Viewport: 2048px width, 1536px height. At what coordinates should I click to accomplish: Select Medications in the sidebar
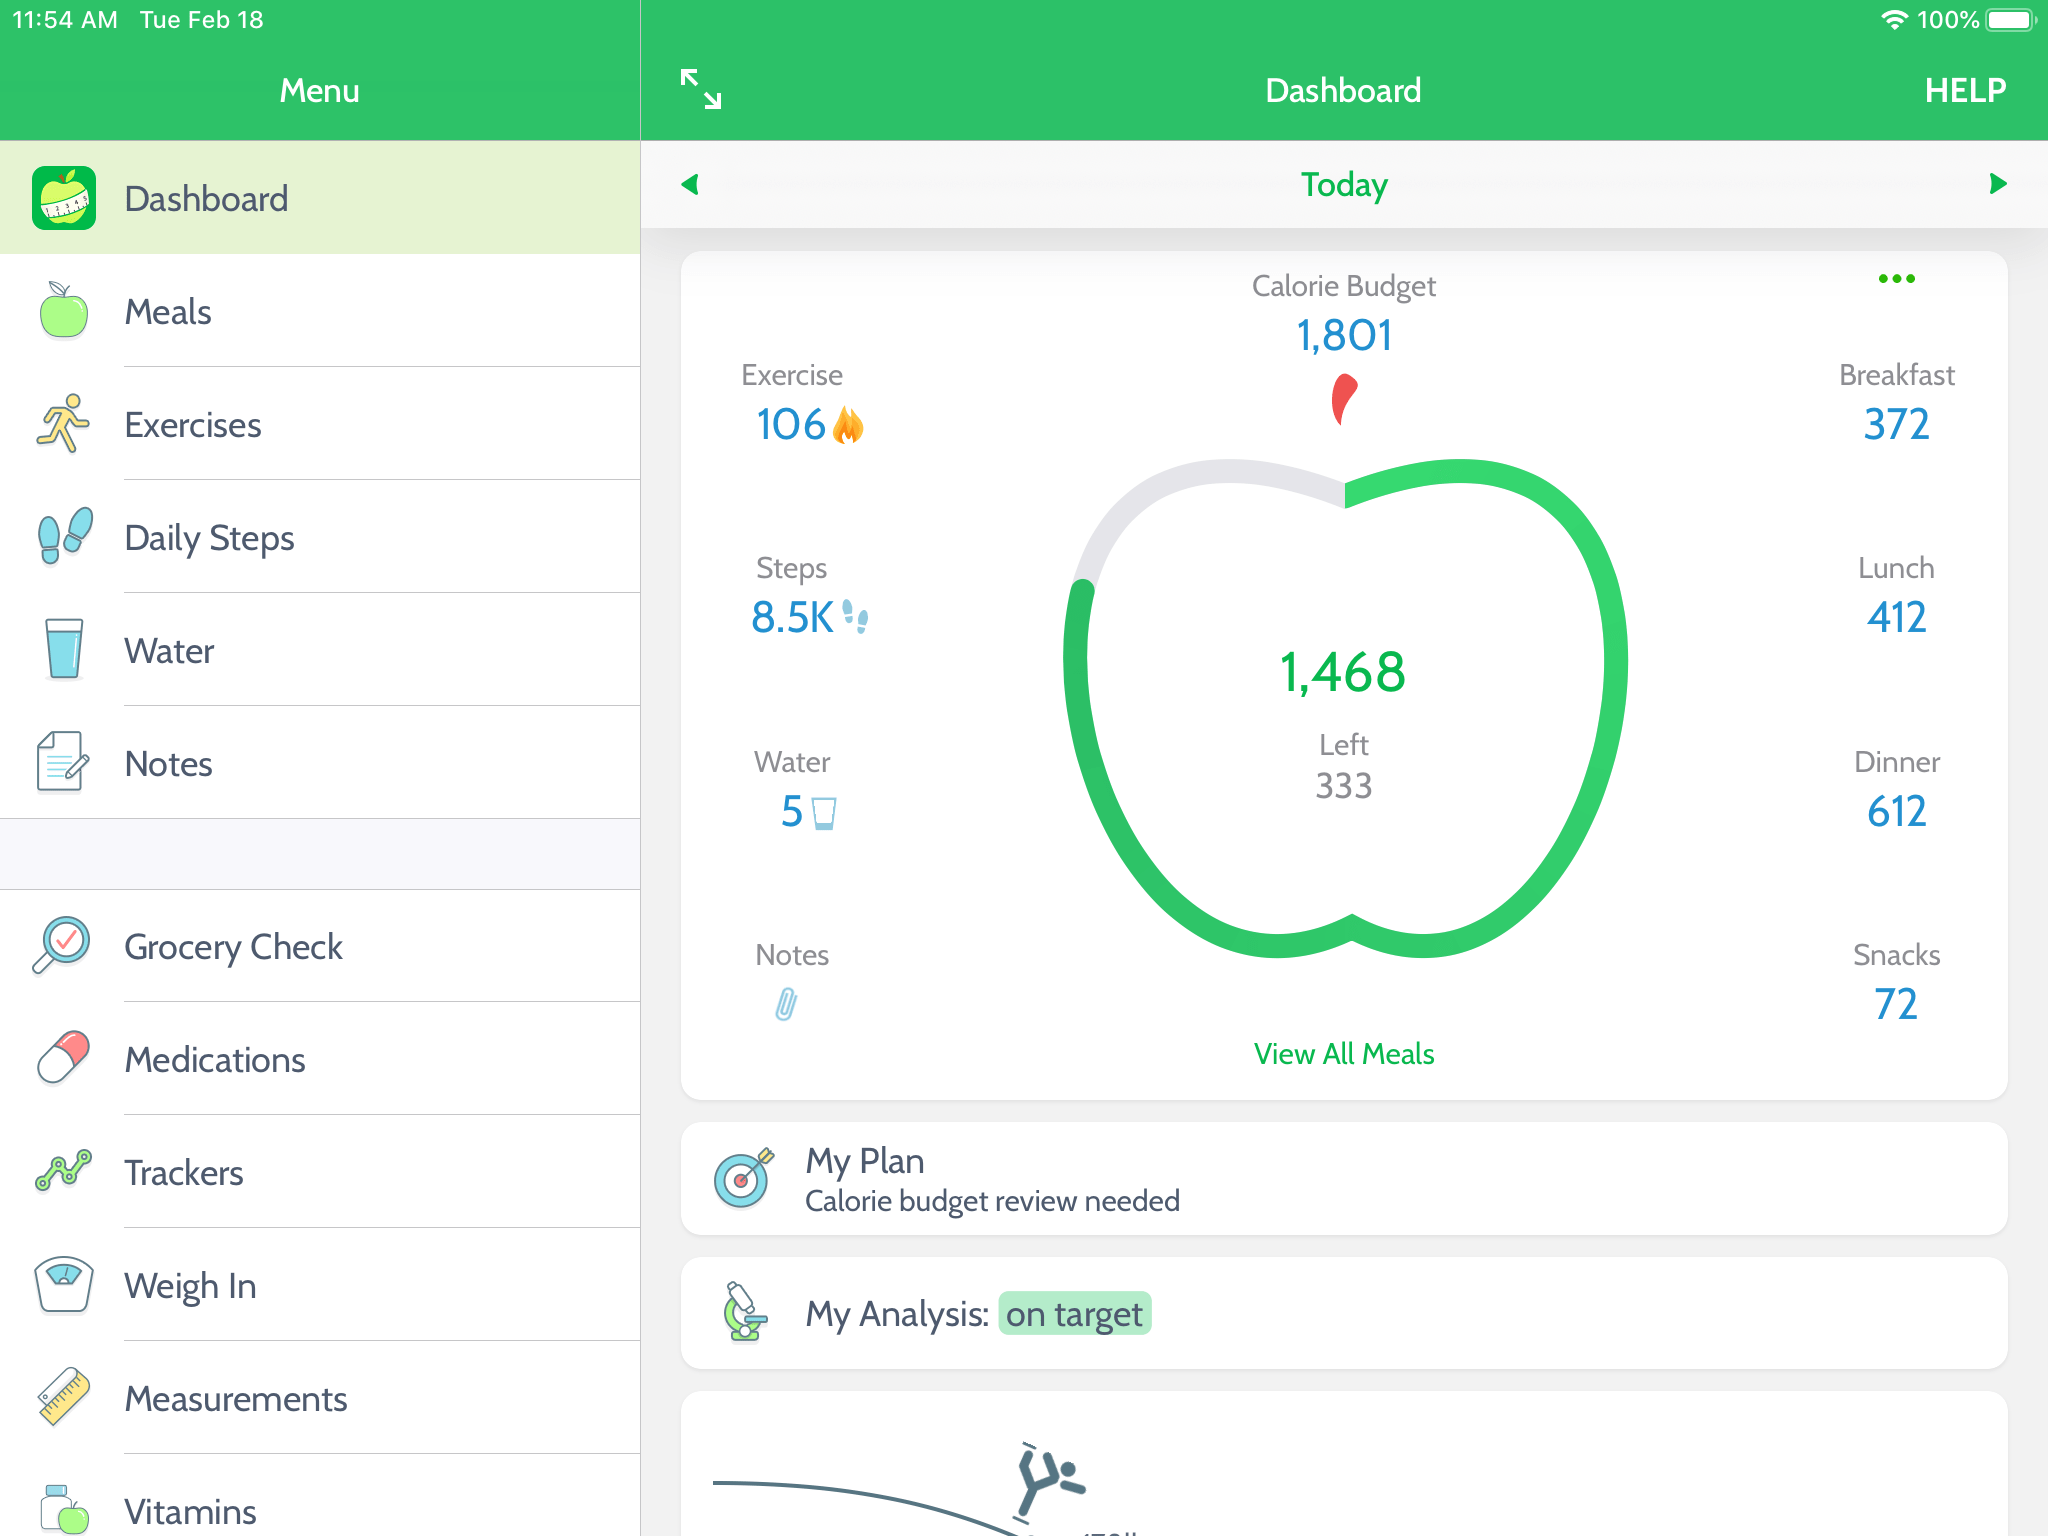click(215, 1059)
